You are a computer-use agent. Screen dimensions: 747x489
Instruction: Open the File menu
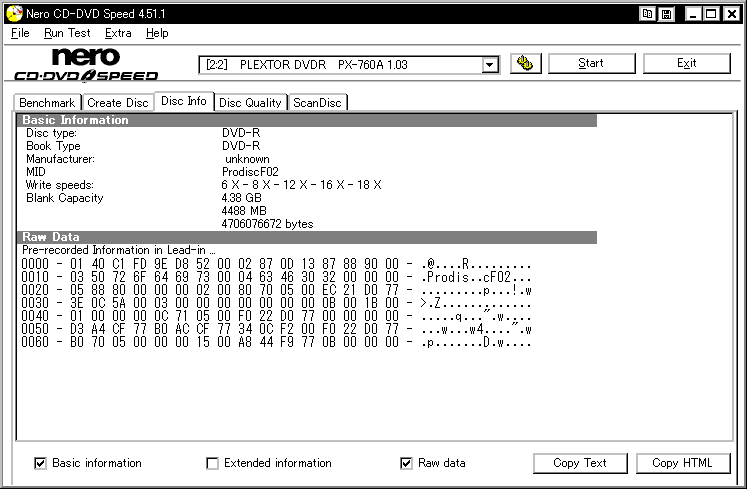(x=20, y=33)
